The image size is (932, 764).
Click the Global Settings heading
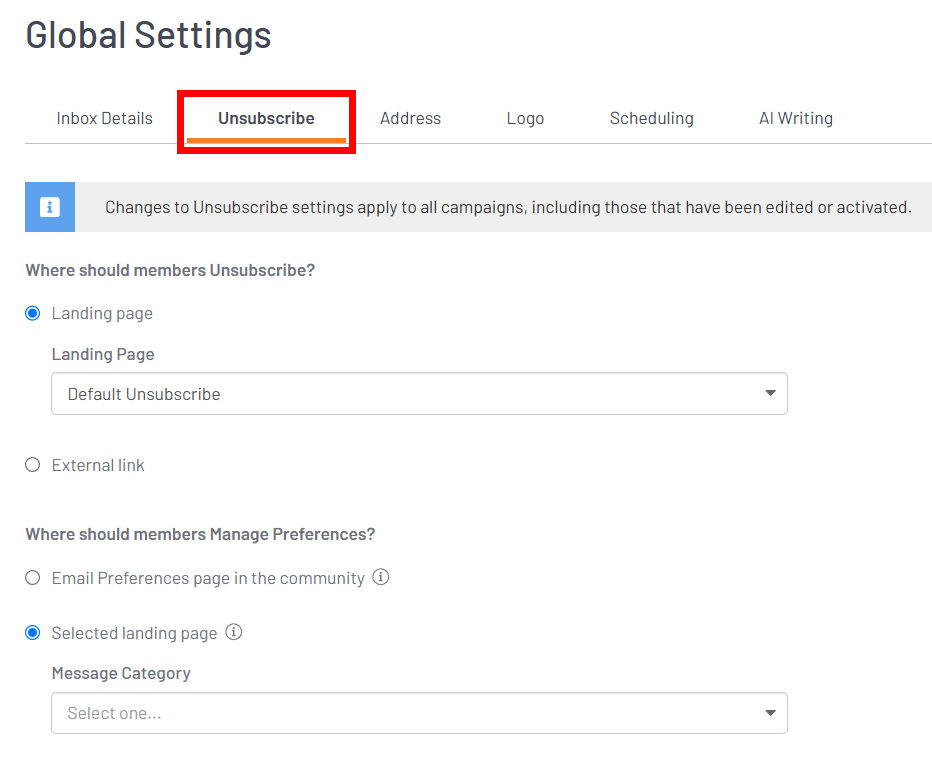tap(149, 35)
